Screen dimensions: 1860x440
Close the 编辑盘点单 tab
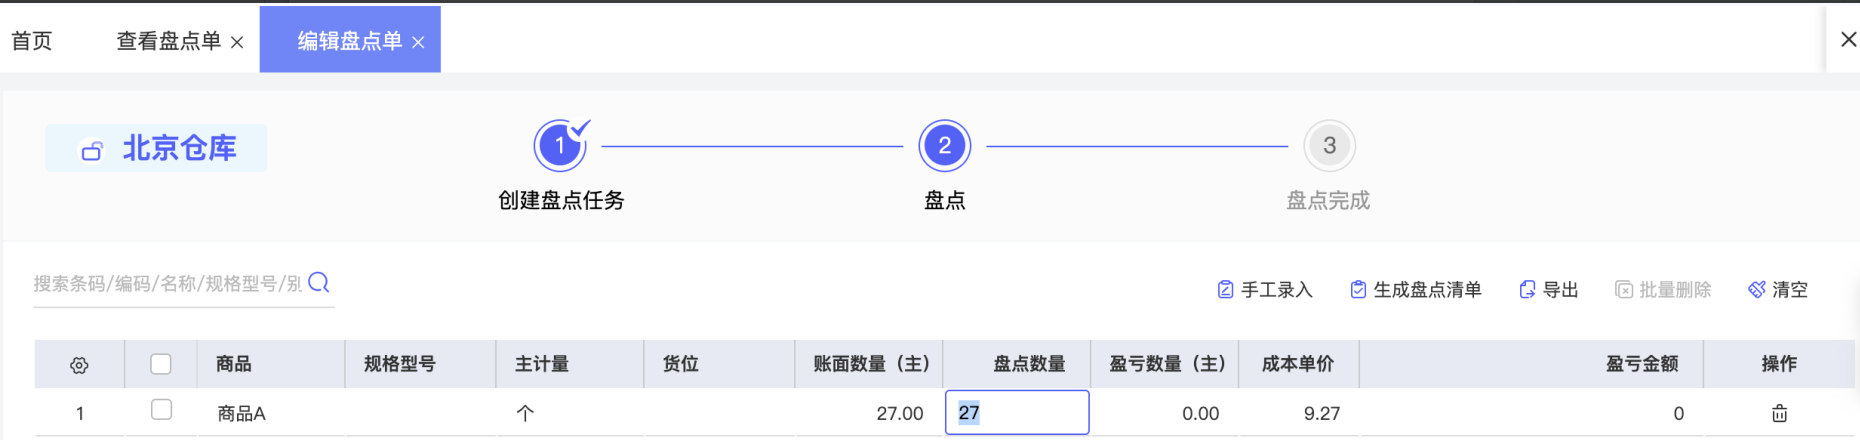[418, 42]
